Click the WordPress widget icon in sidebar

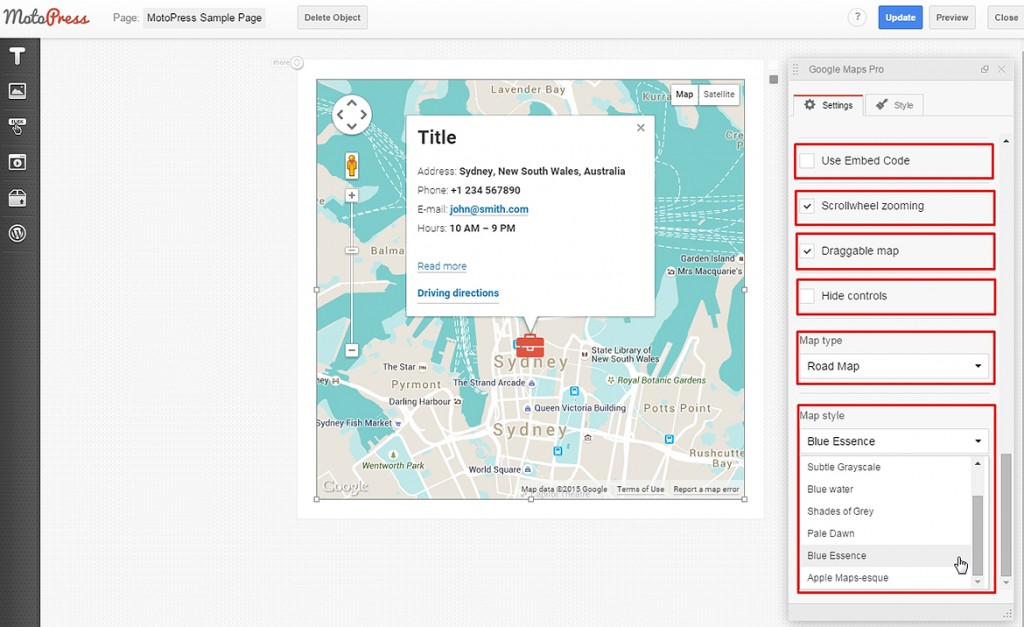(x=17, y=233)
